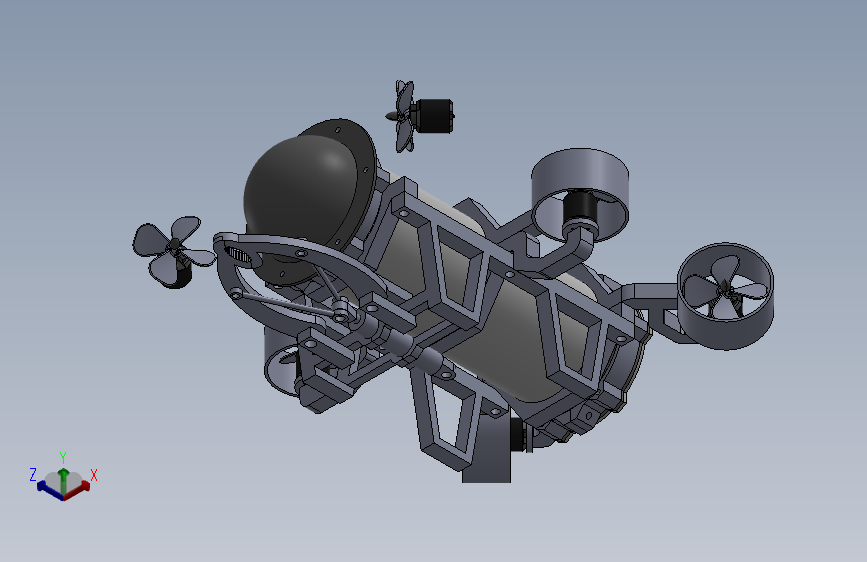This screenshot has height=562, width=867.
Task: Select the blue Z axis of the triad
Action: click(x=50, y=491)
